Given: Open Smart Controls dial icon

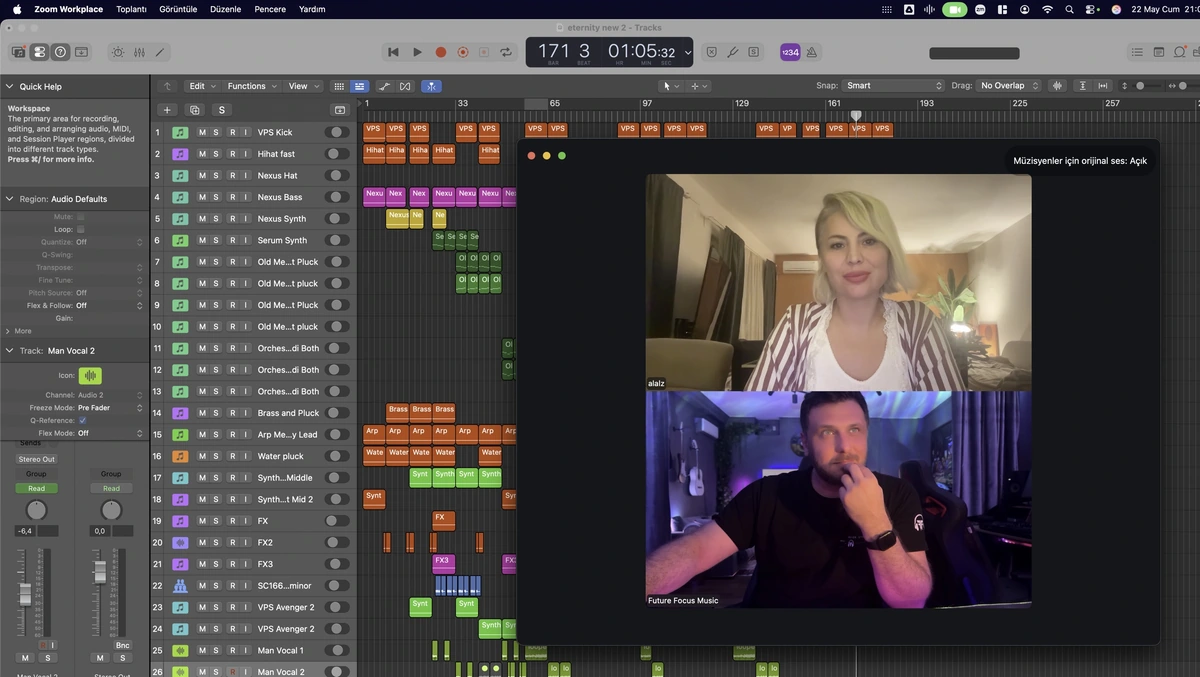Looking at the screenshot, I should pyautogui.click(x=119, y=52).
